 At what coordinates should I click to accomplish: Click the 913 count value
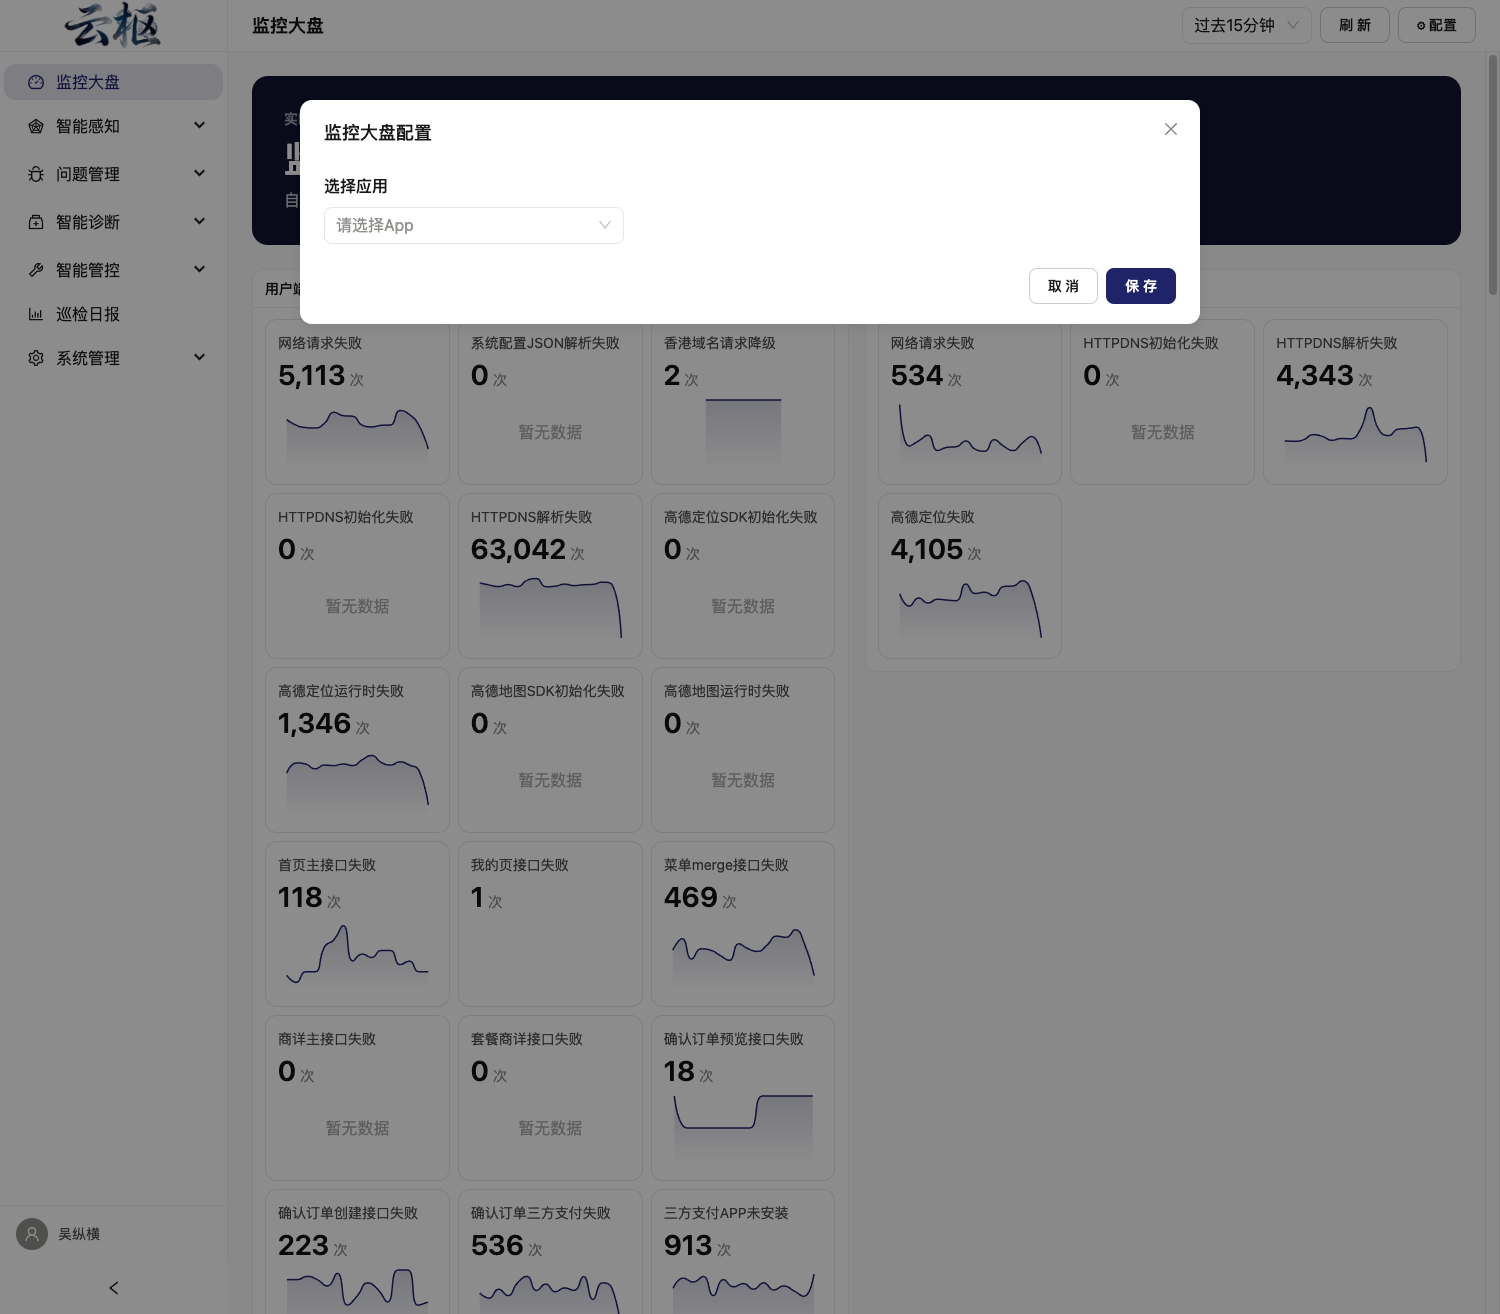point(688,1245)
